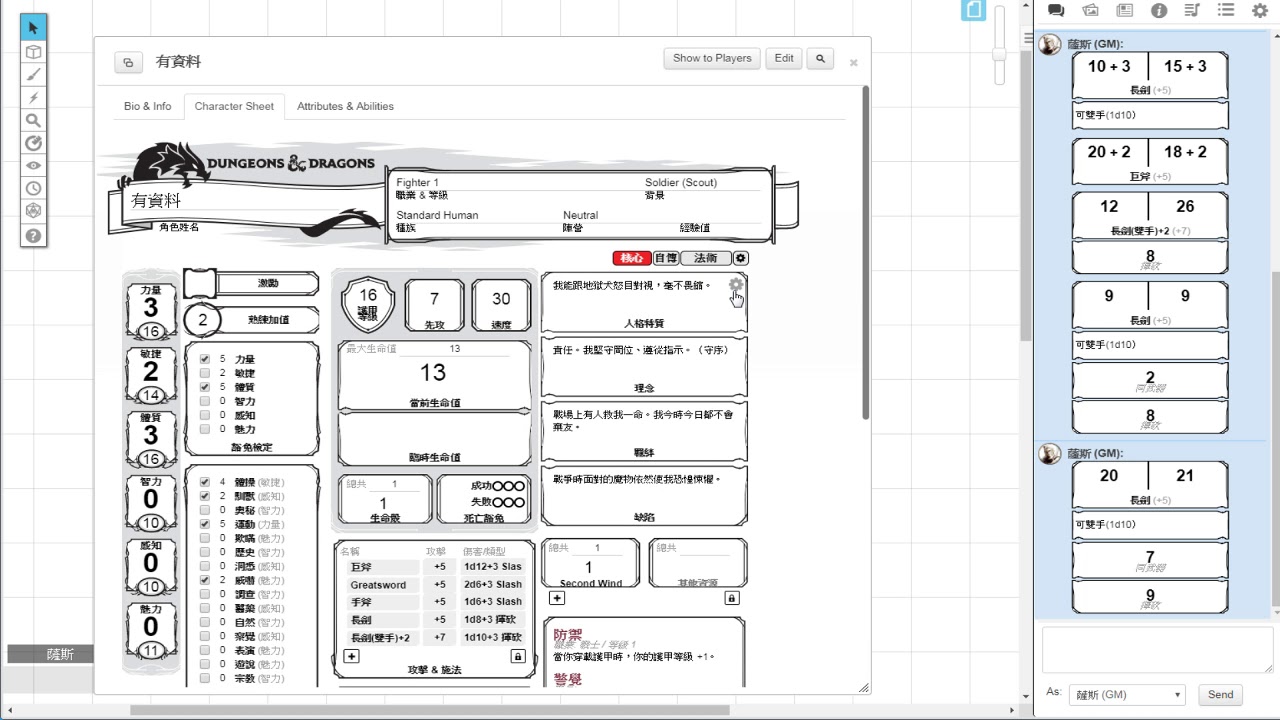This screenshot has height=720, width=1280.
Task: Open the As speaker dropdown
Action: click(1126, 695)
